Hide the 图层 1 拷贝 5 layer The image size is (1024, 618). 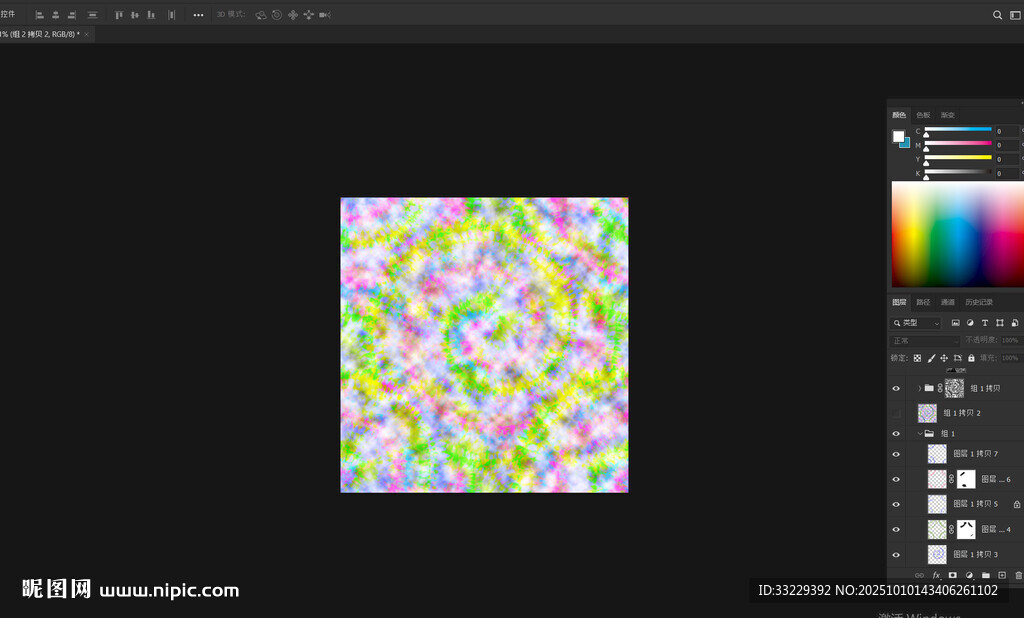pos(896,504)
